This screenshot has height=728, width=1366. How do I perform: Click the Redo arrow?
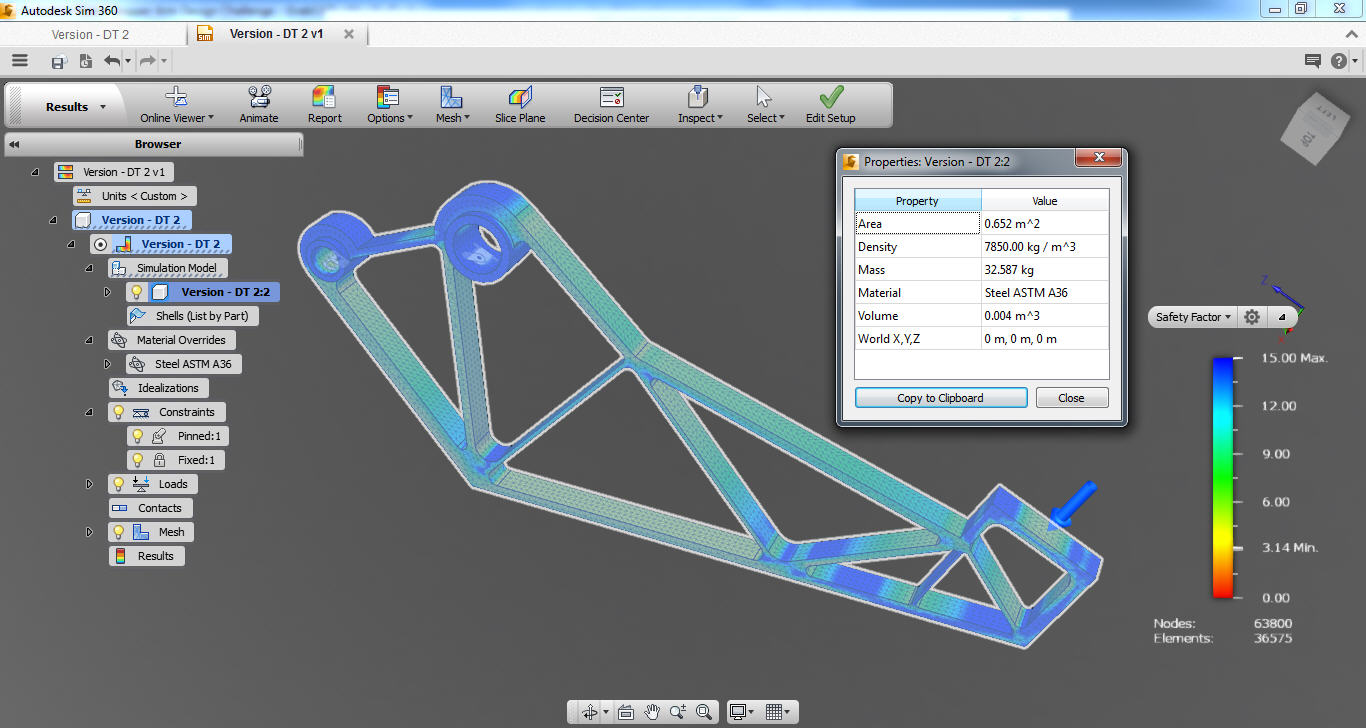(146, 61)
